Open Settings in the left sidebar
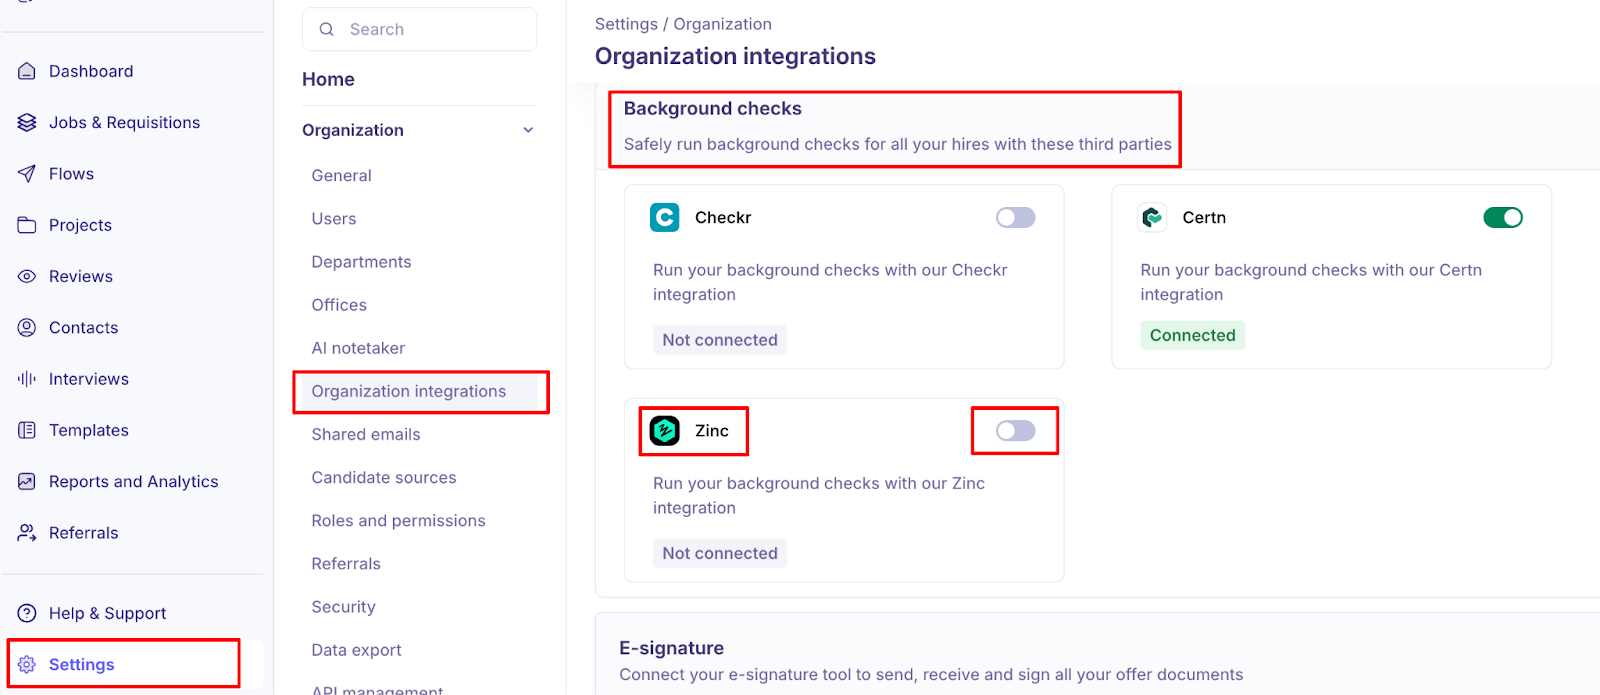The image size is (1600, 695). pyautogui.click(x=82, y=665)
